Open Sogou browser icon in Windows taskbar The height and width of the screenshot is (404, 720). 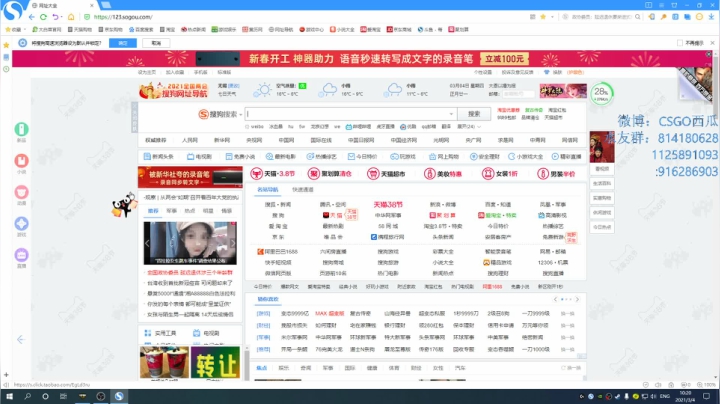[119, 396]
